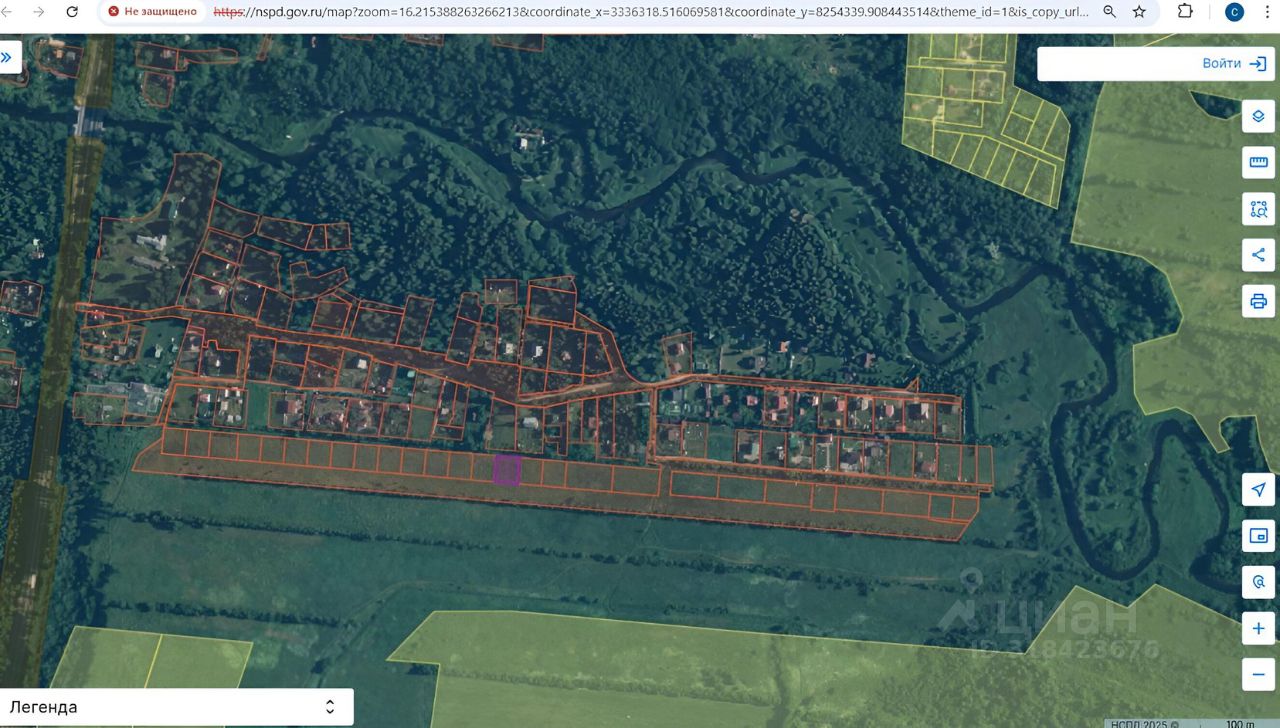The image size is (1280, 728).
Task: Click the rotation reset search icon
Action: tap(1258, 582)
